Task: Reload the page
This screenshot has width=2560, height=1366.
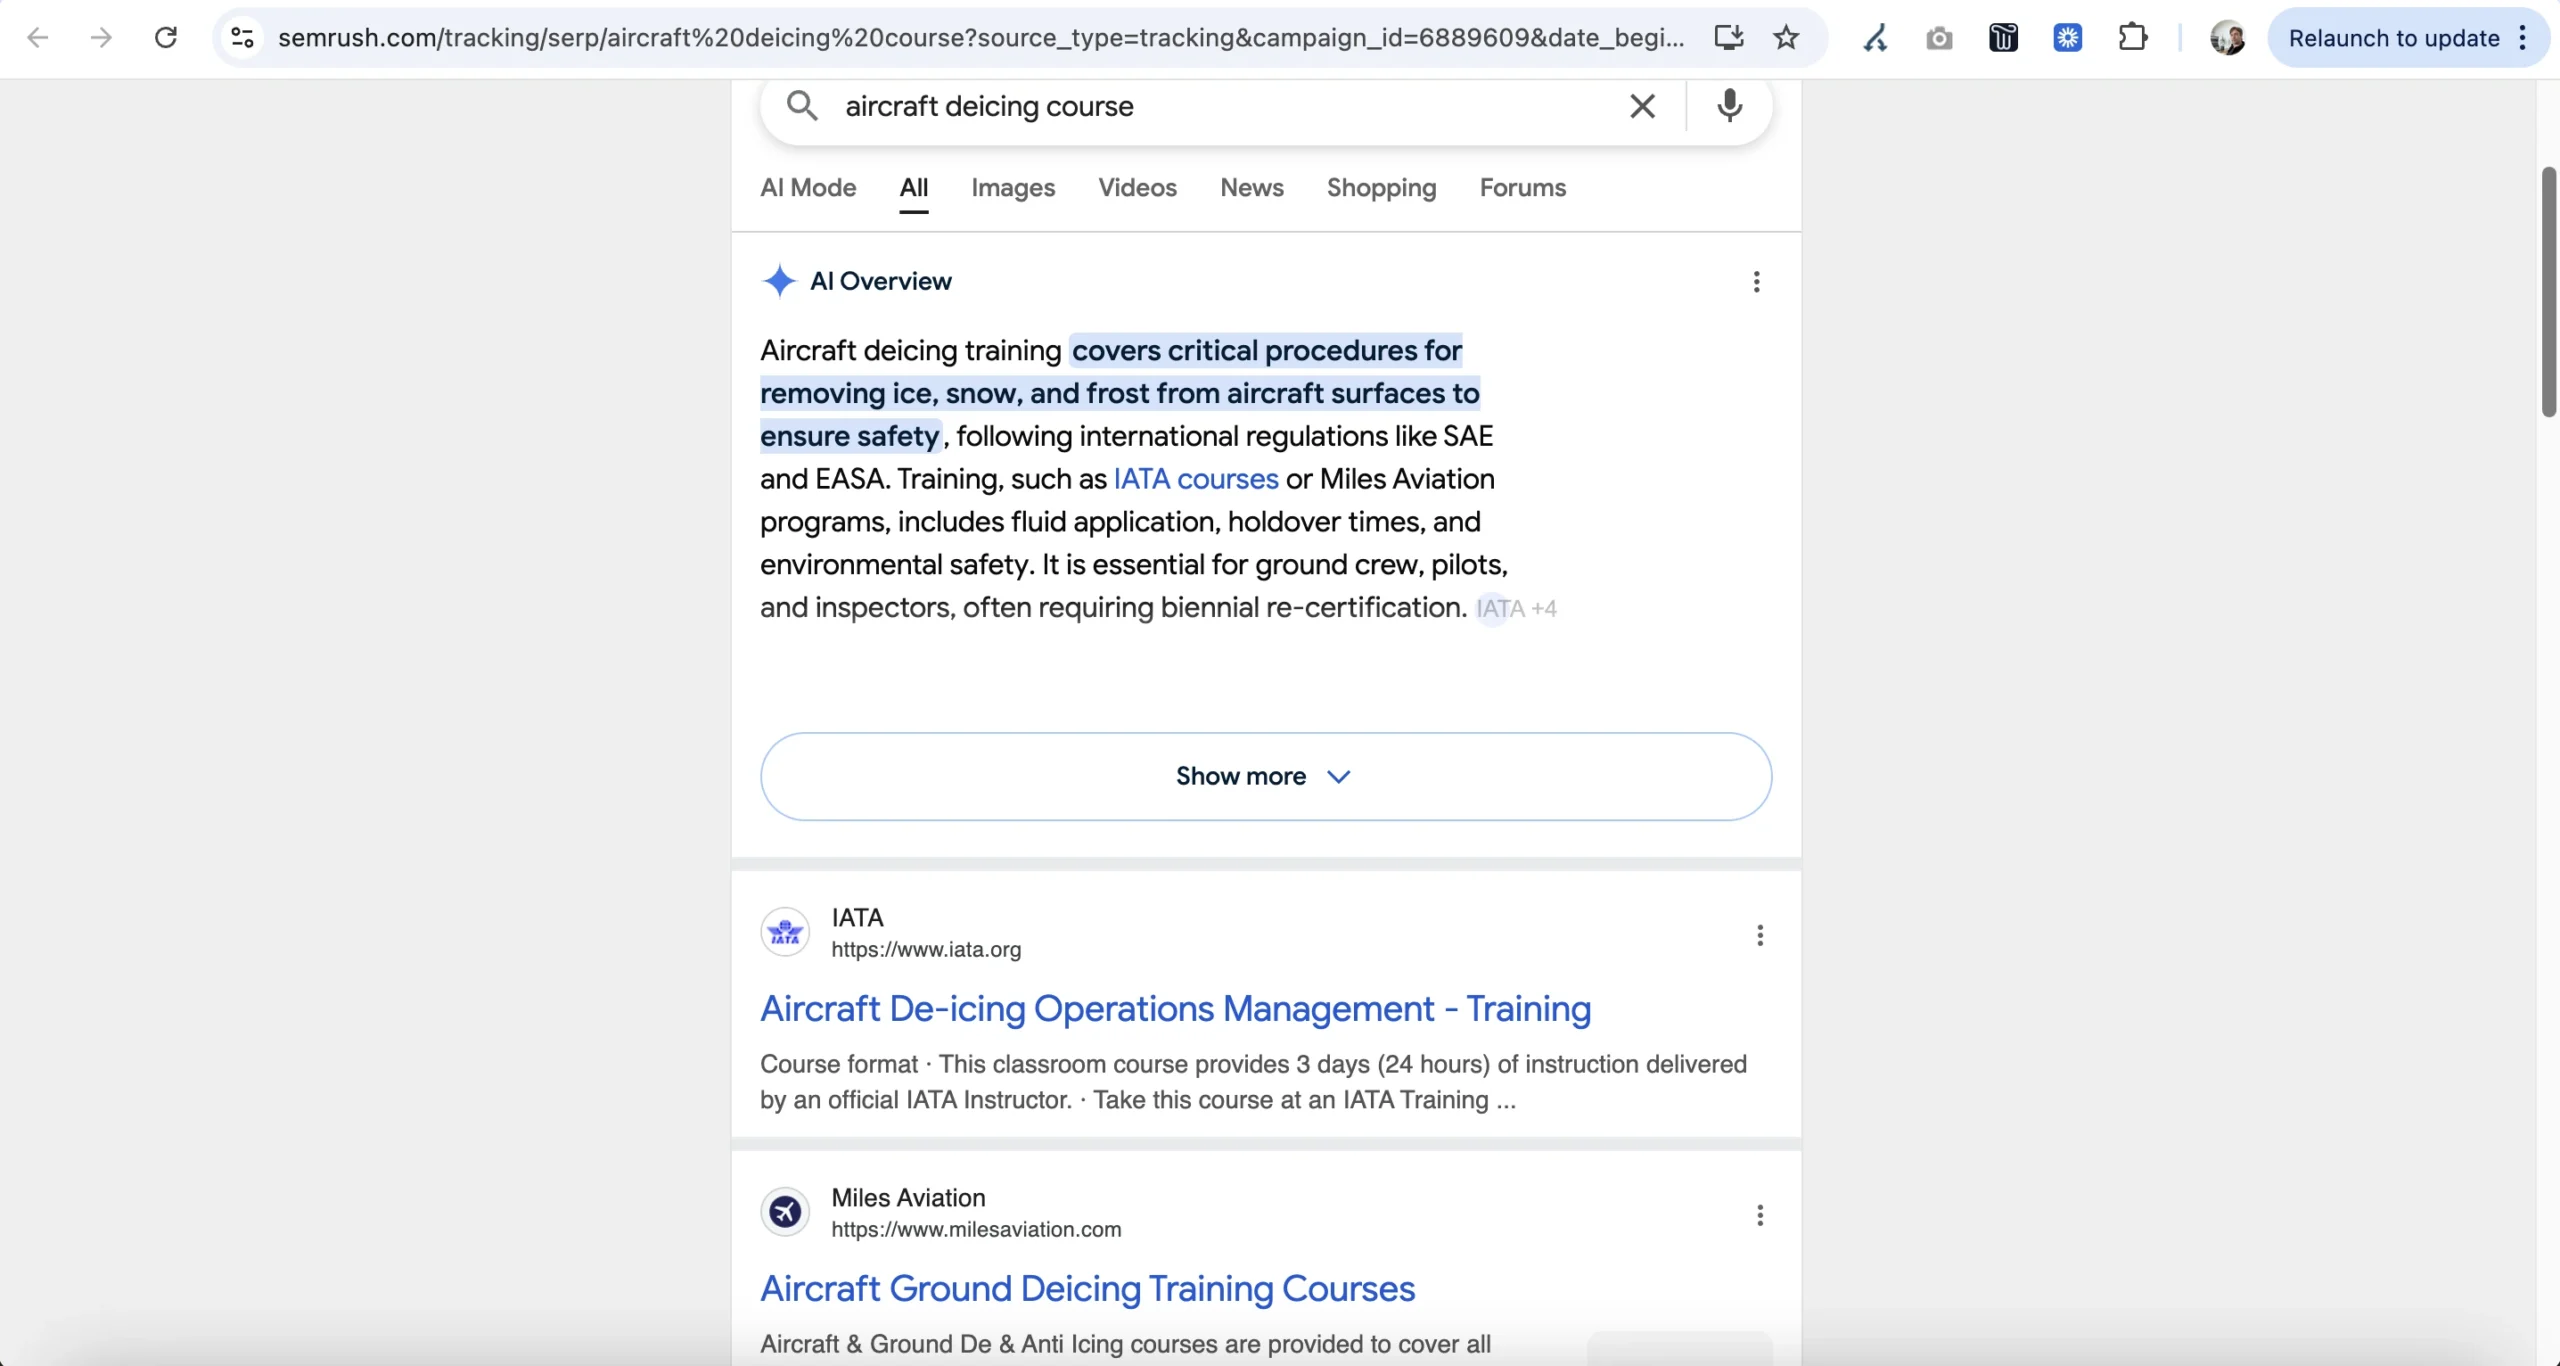Action: point(166,38)
